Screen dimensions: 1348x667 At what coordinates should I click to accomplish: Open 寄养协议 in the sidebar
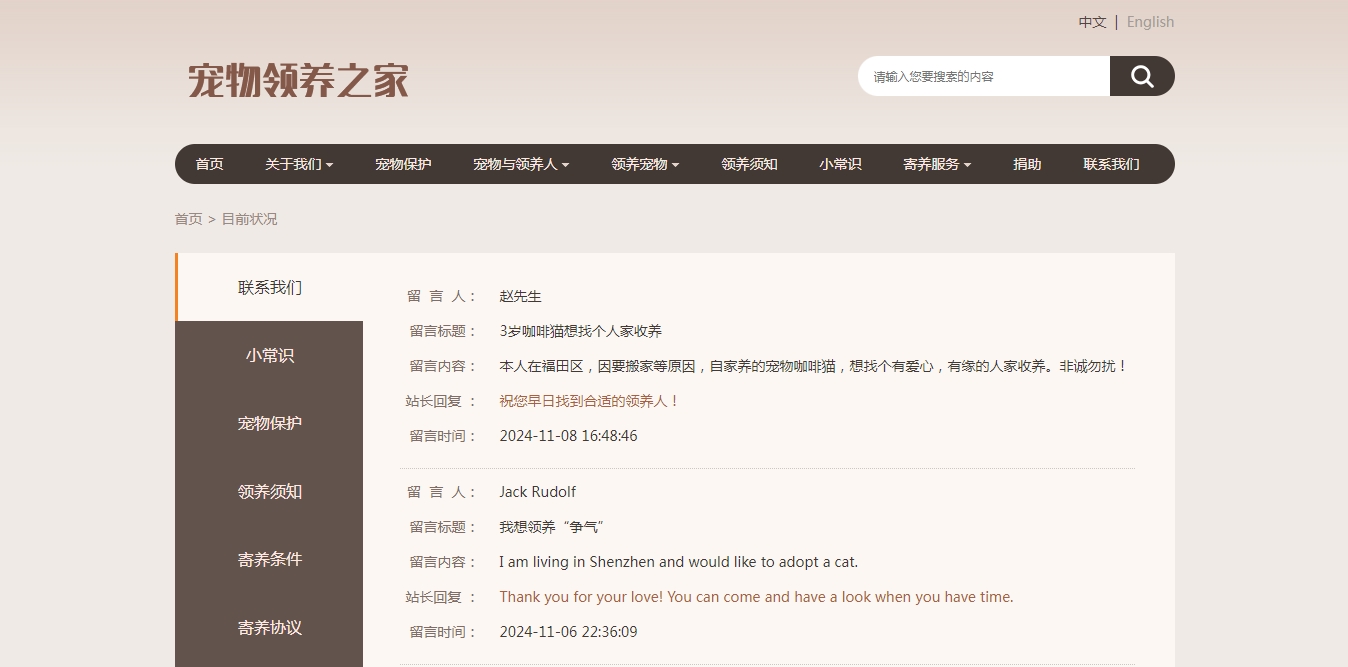coord(270,627)
